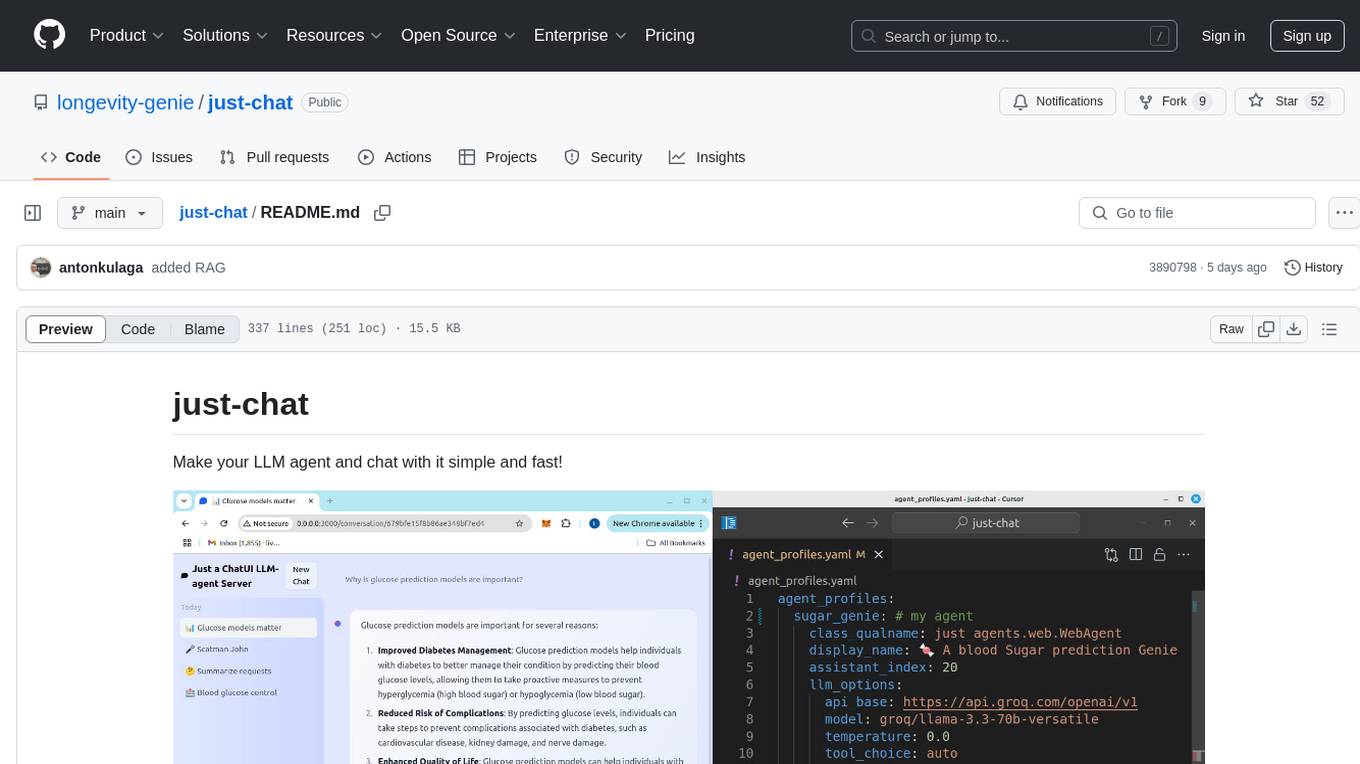View the file History
1360x764 pixels.
[x=1313, y=267]
